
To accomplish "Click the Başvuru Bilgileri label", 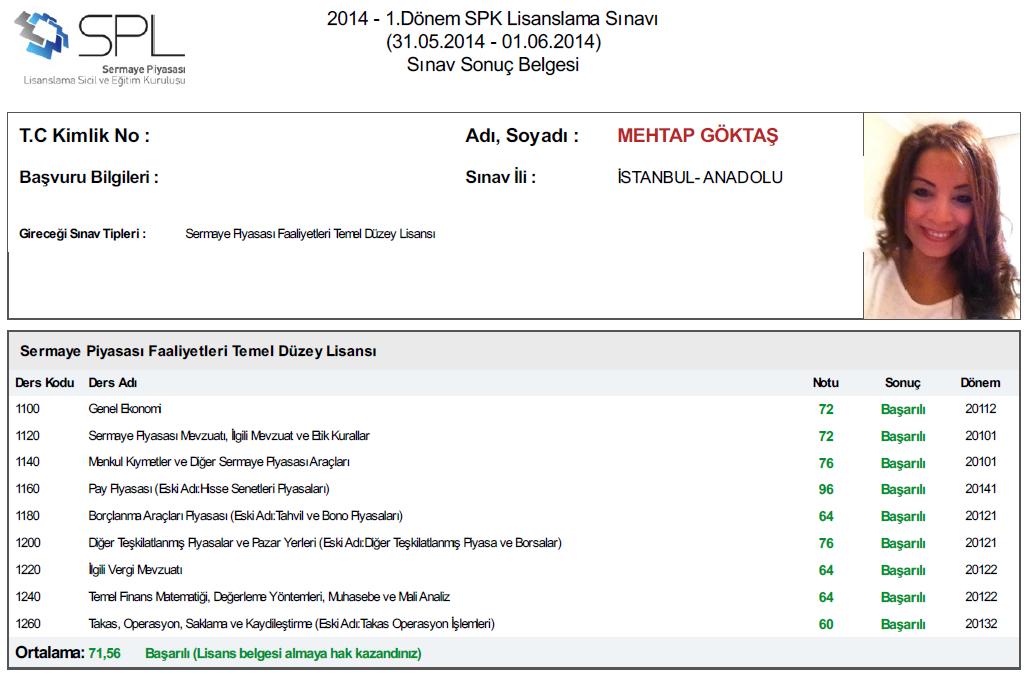I will point(89,177).
